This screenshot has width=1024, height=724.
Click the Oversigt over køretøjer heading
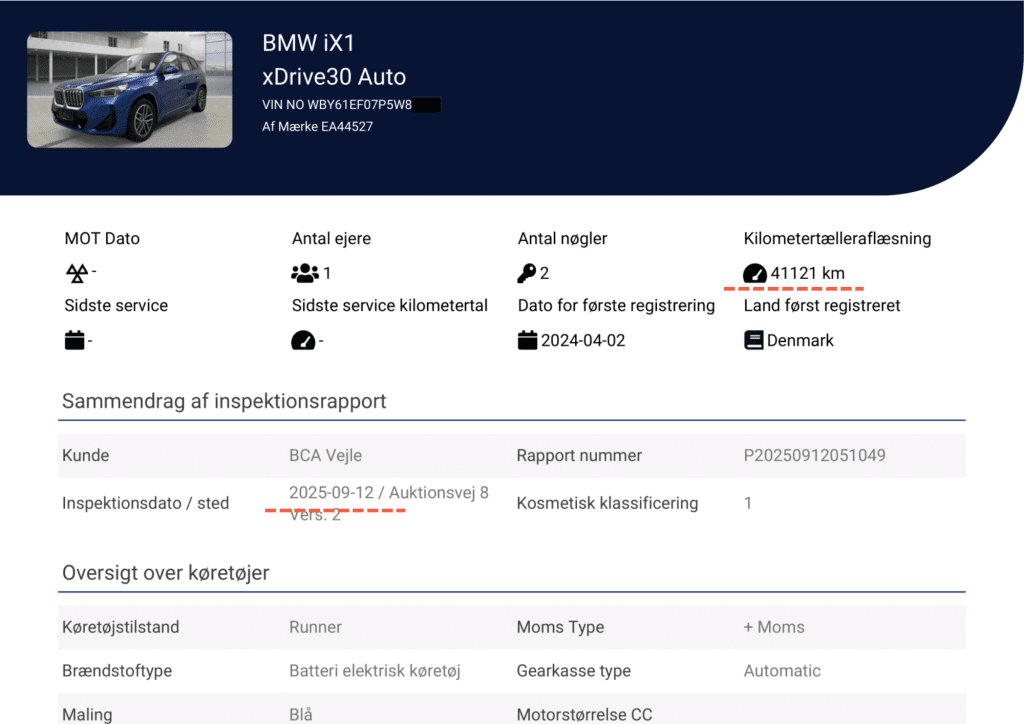[165, 574]
